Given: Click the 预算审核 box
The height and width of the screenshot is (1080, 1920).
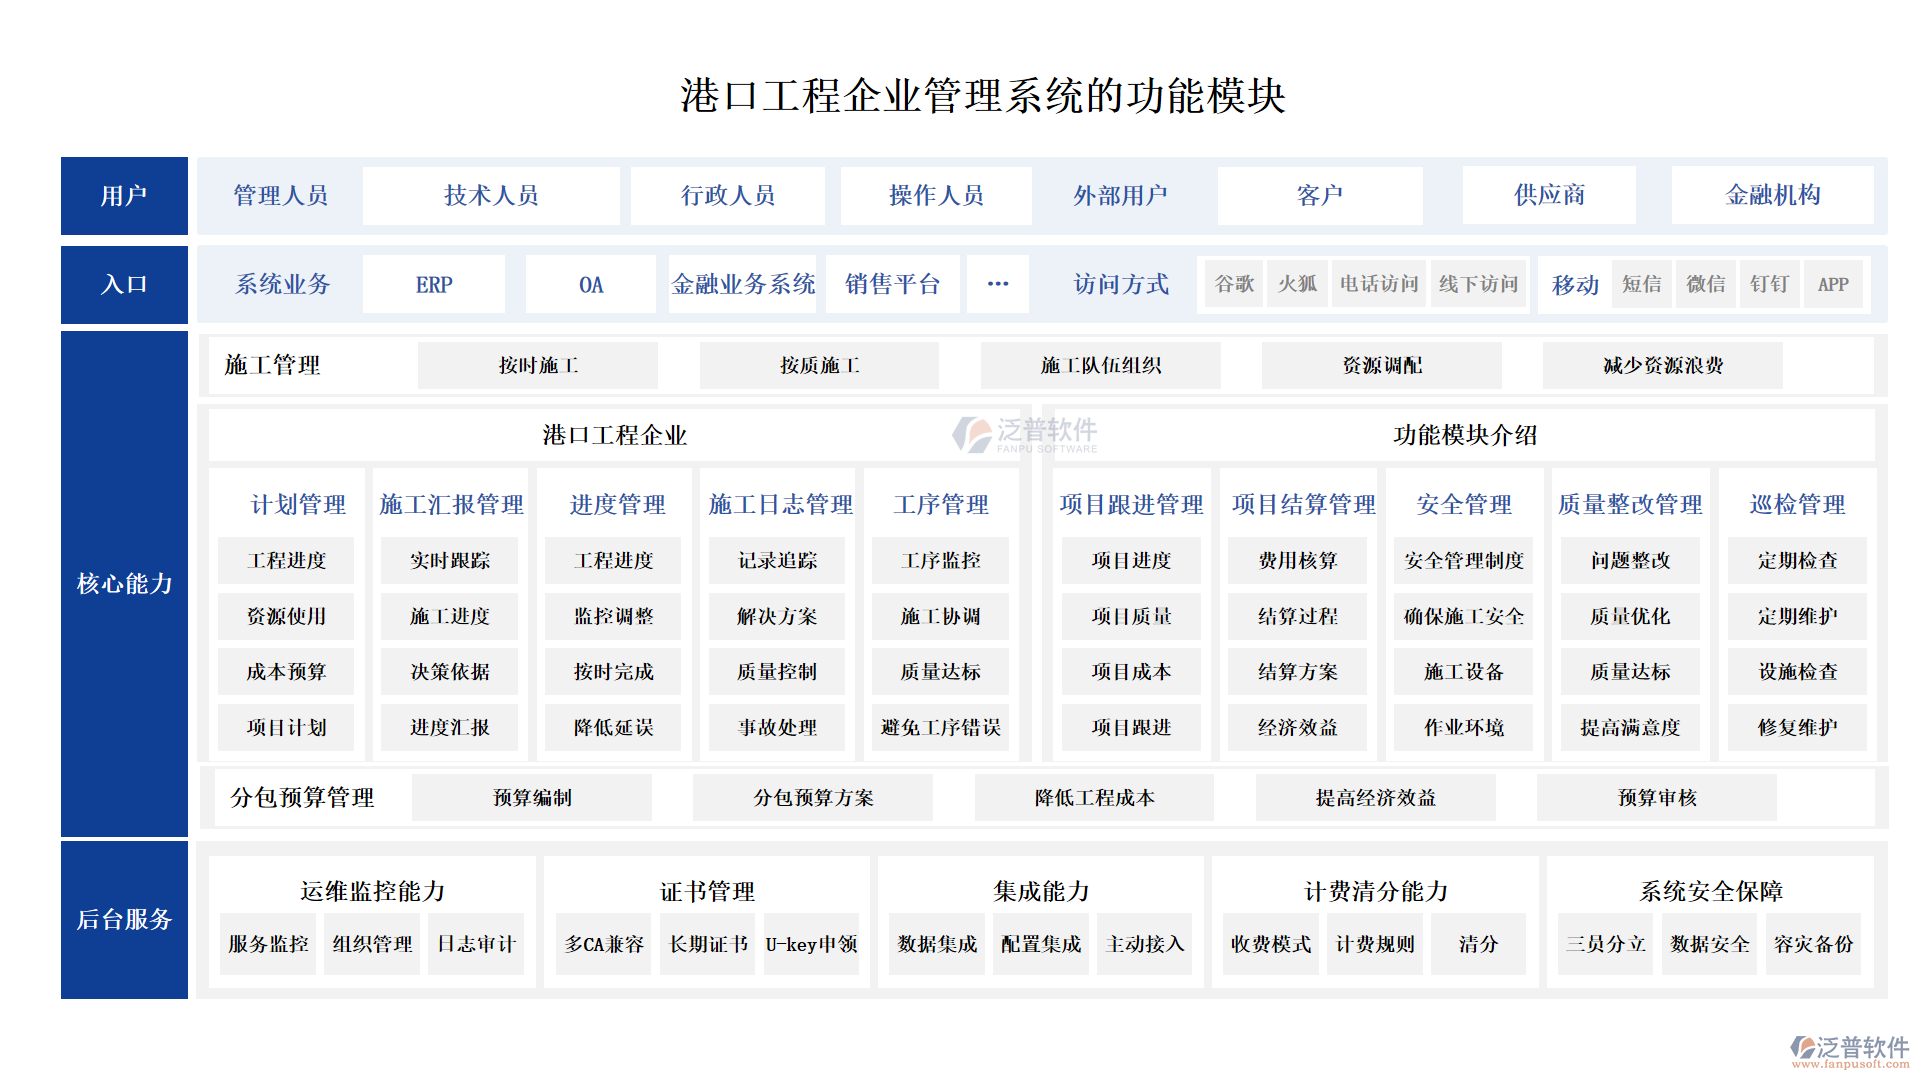Looking at the screenshot, I should tap(1657, 798).
